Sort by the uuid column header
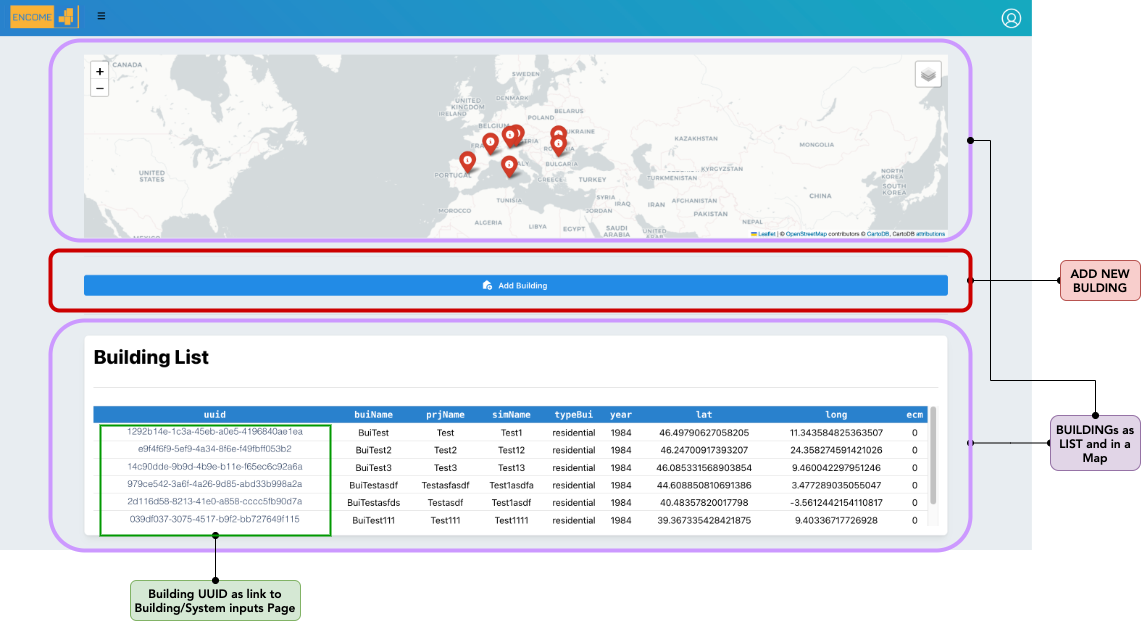Image resolution: width=1141 pixels, height=622 pixels. click(x=215, y=415)
